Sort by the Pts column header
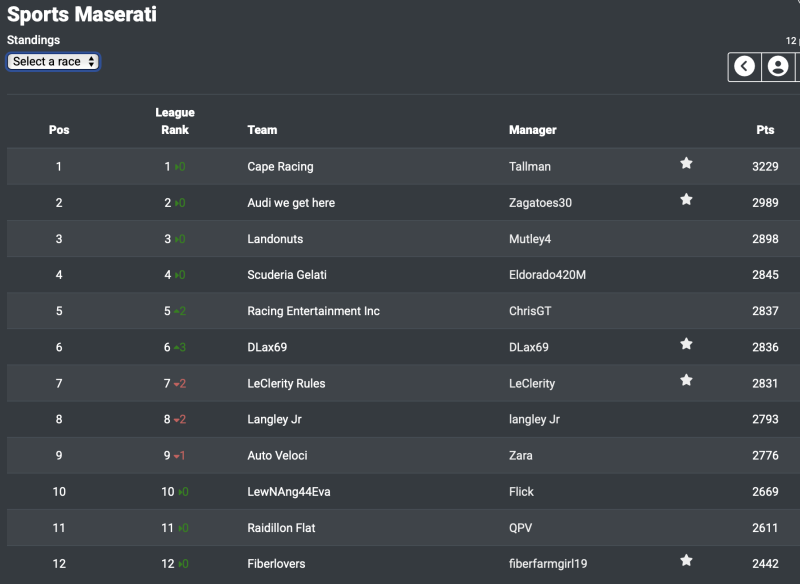 point(765,130)
